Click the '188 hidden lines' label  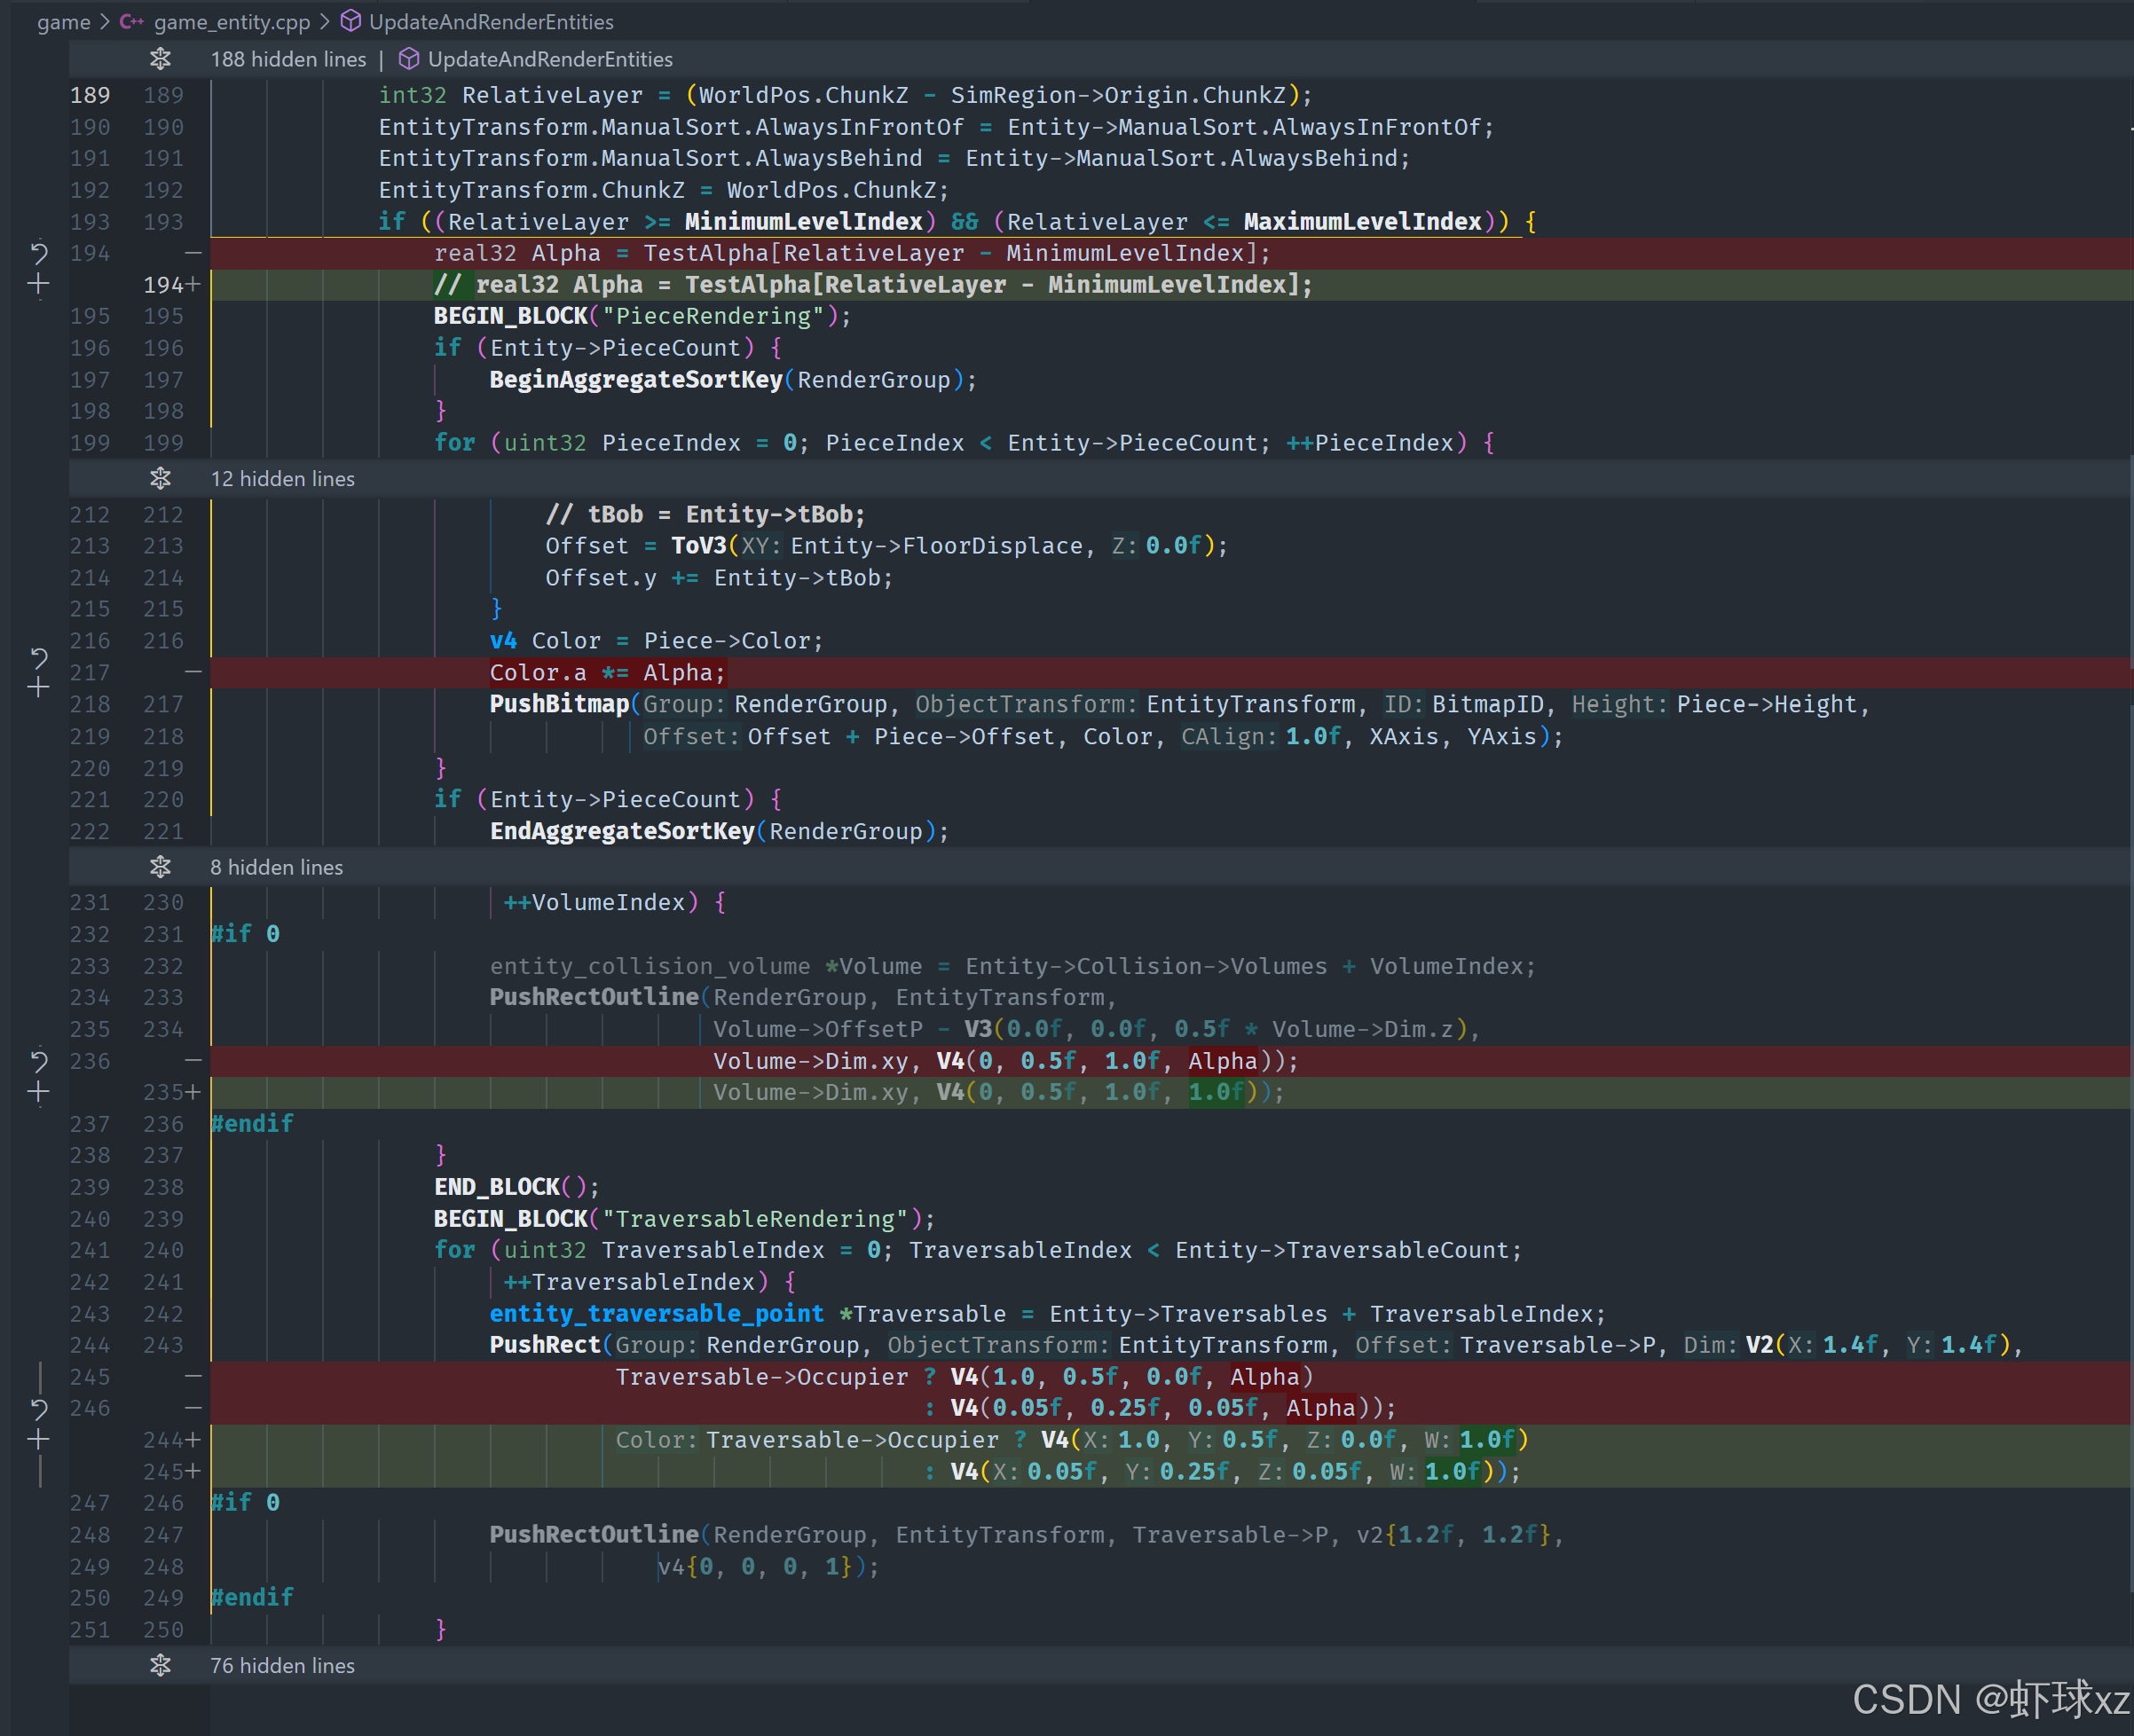(288, 59)
